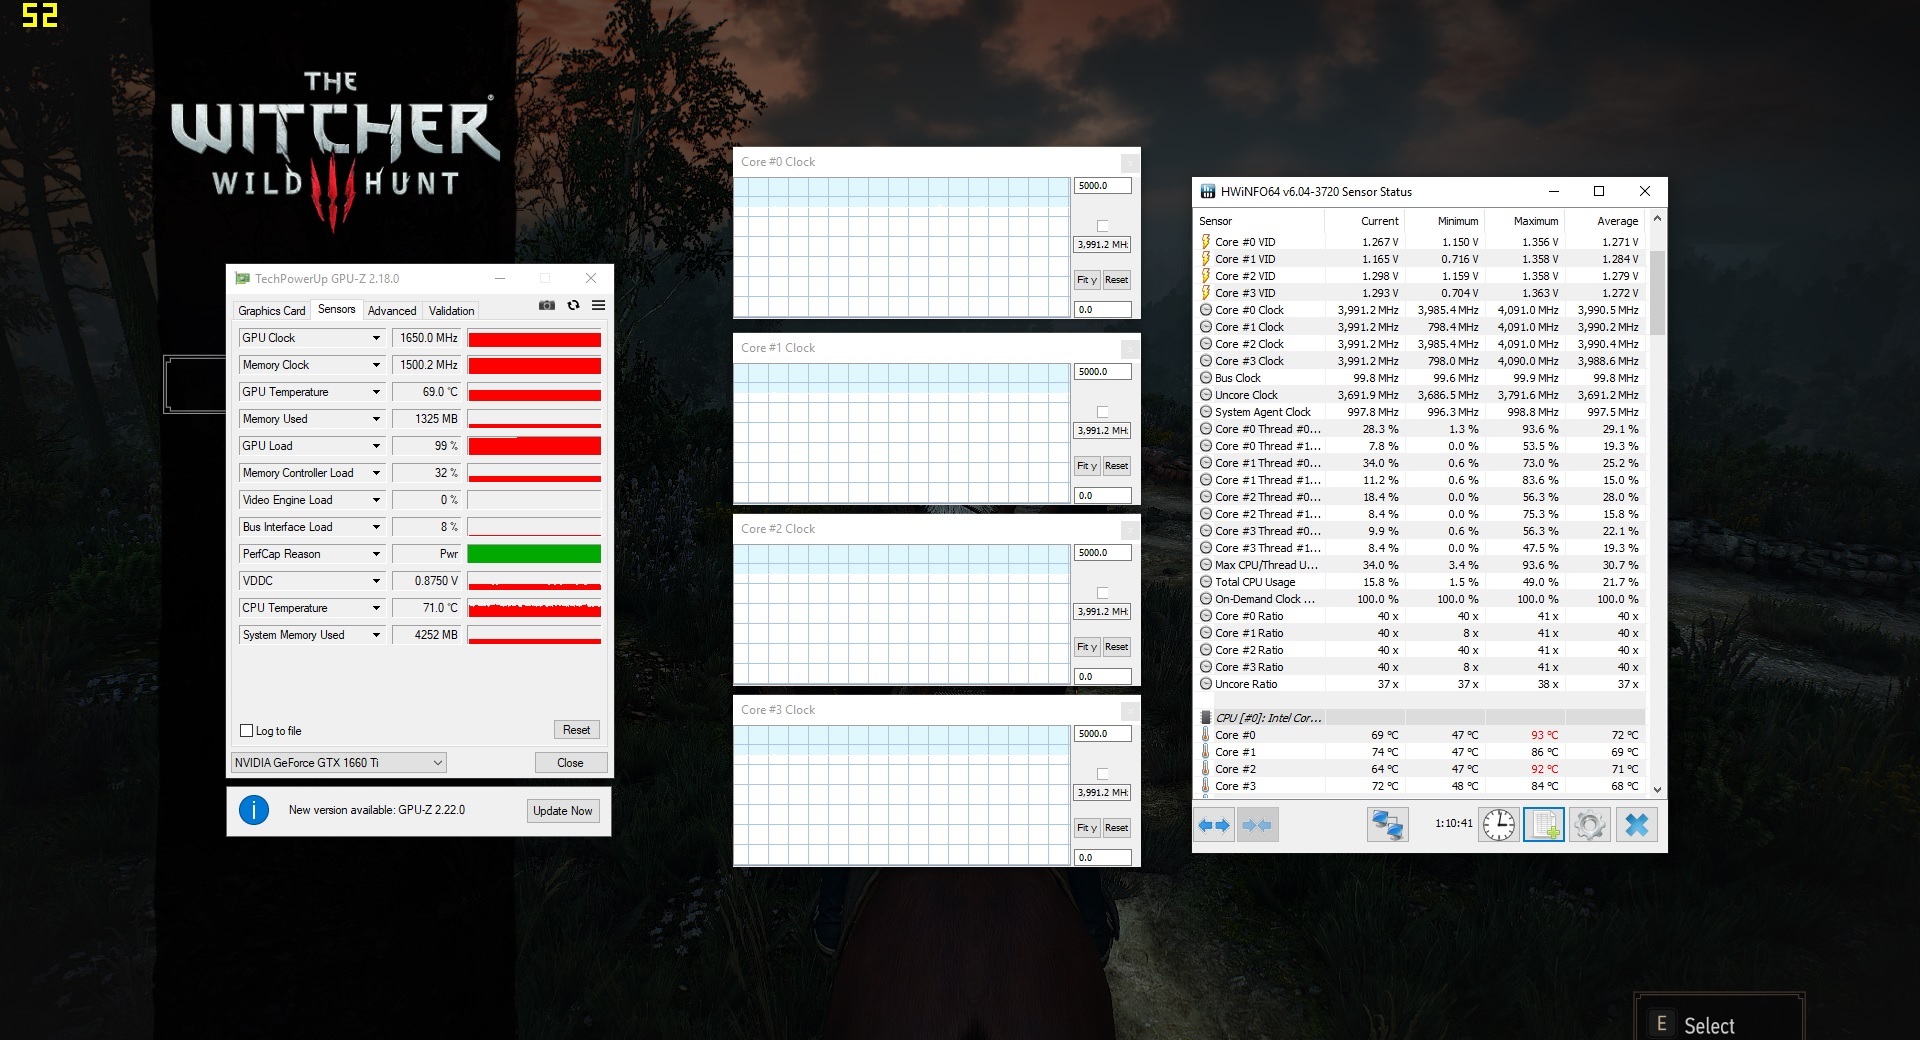Click Update Now for GPU-Z 2.22.0
The height and width of the screenshot is (1040, 1920).
562,811
